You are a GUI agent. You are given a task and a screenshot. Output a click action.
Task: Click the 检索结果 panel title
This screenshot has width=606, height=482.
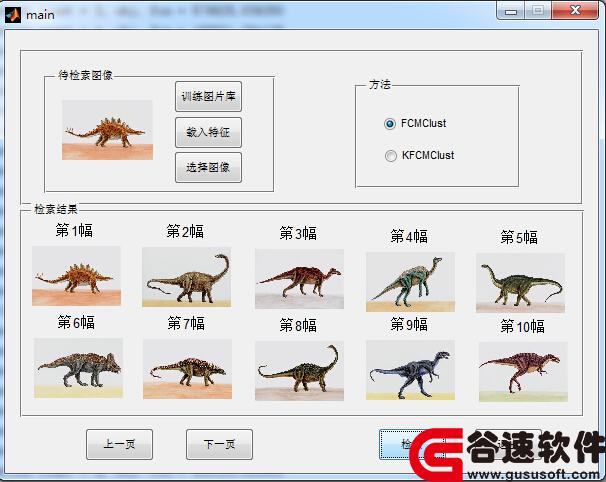(56, 209)
